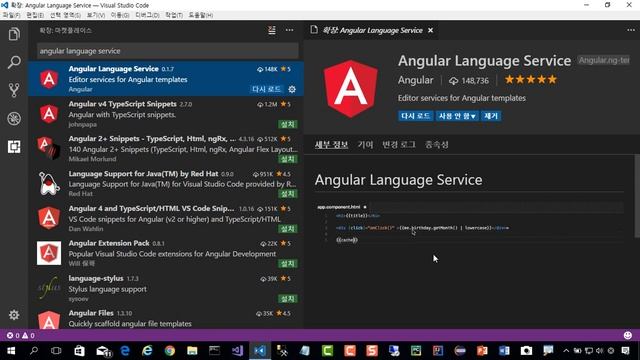Open the 사용 안 함 dropdown button
Viewport: 640px width, 360px height.
tap(457, 116)
